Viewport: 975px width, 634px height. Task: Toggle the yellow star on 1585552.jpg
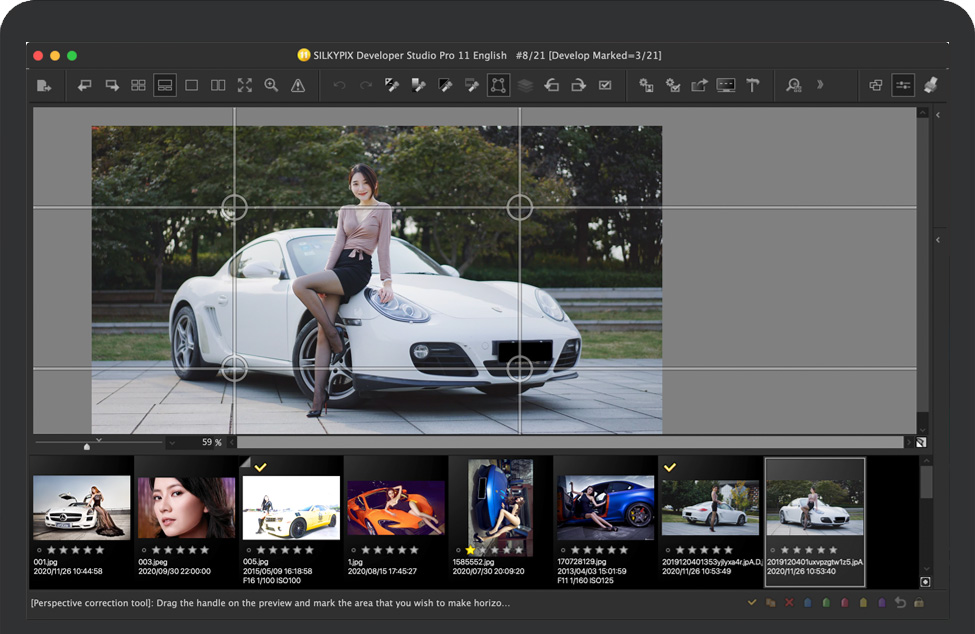tap(470, 550)
